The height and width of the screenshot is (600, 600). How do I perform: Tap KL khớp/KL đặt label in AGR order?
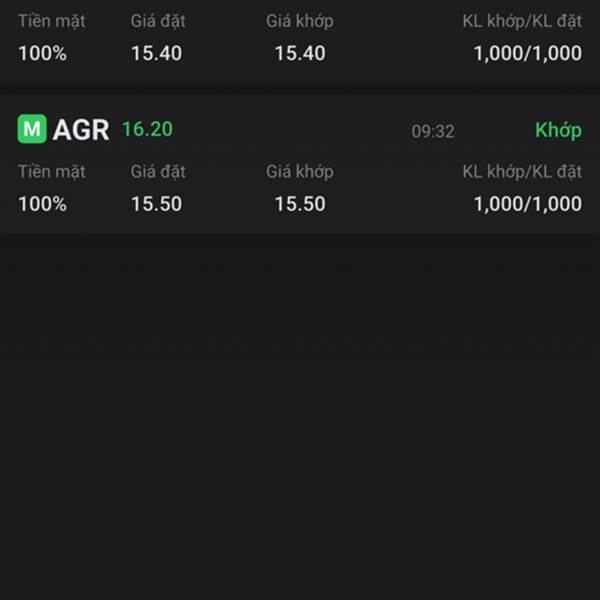tap(522, 172)
